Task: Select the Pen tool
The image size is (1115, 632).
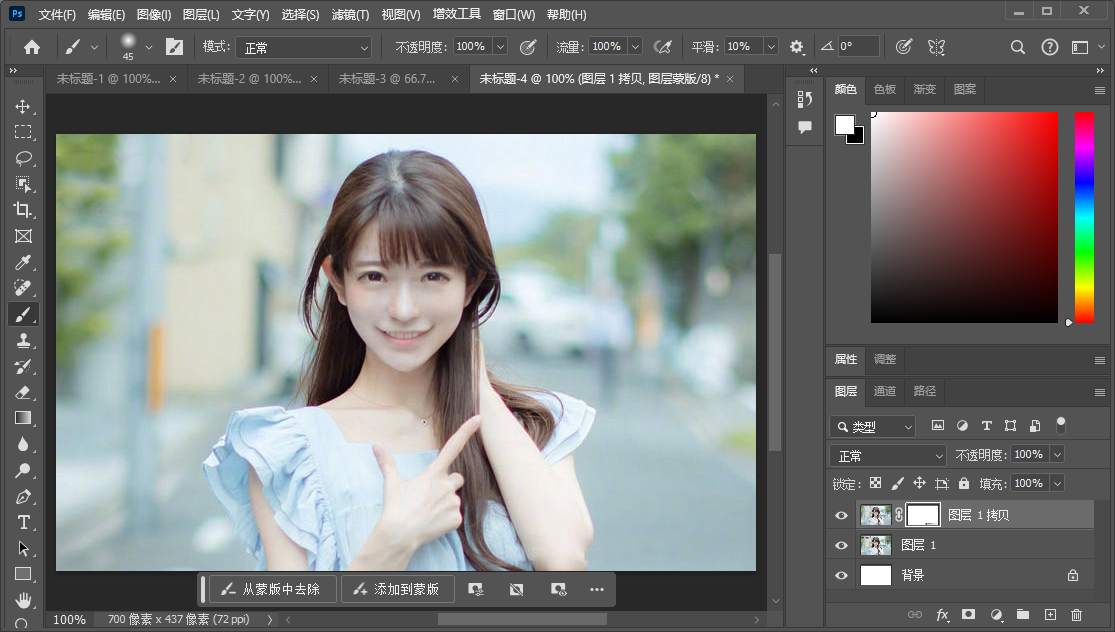Action: click(23, 496)
